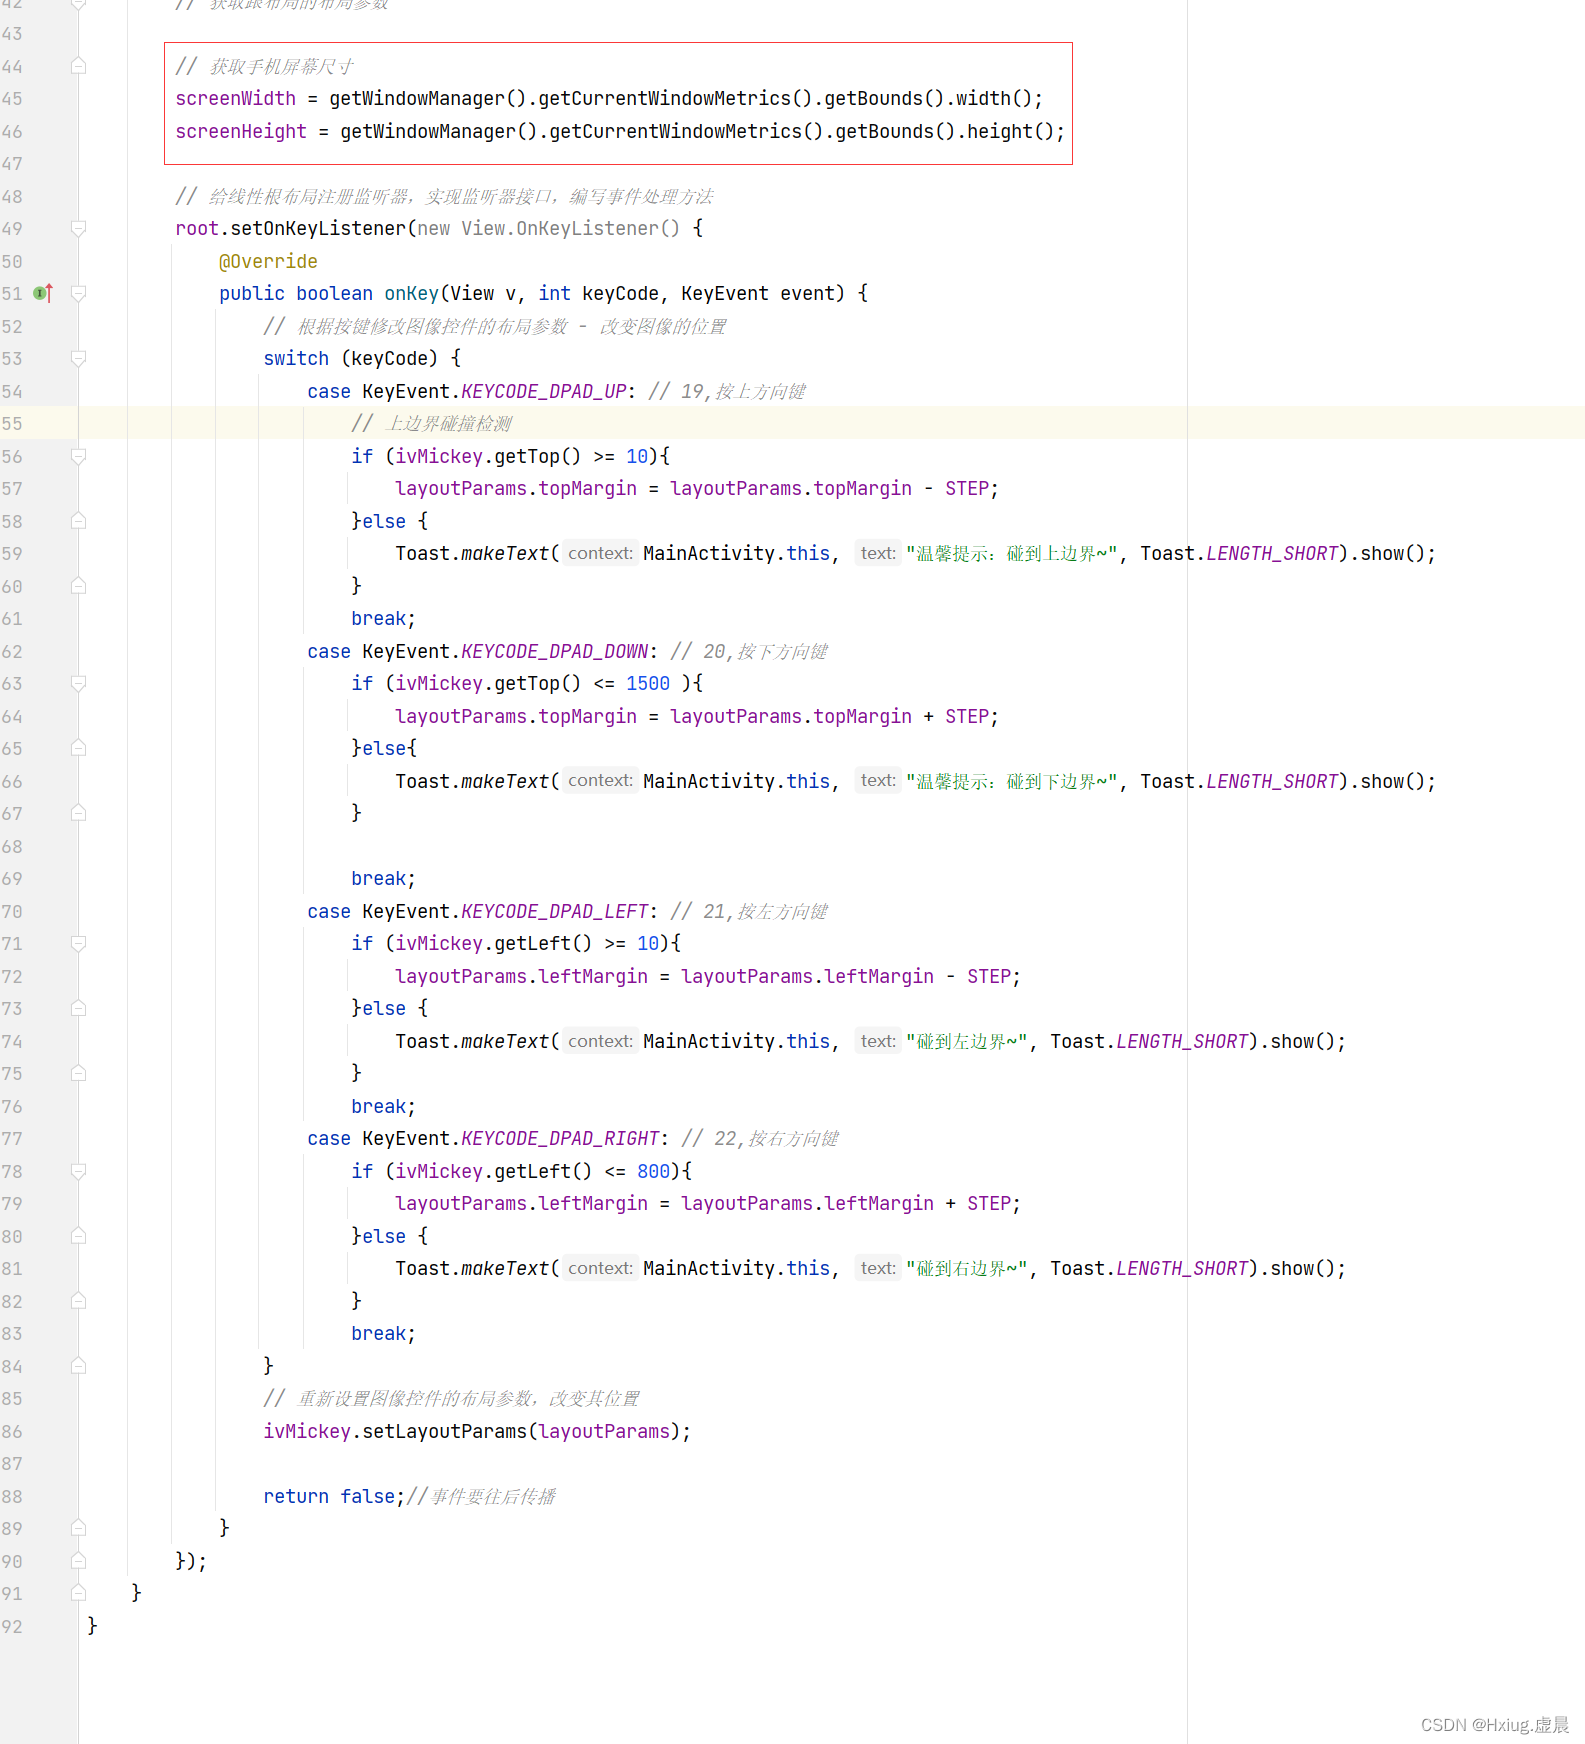The height and width of the screenshot is (1744, 1585).
Task: Click the 'text:' inlay hint on line 59
Action: (878, 553)
